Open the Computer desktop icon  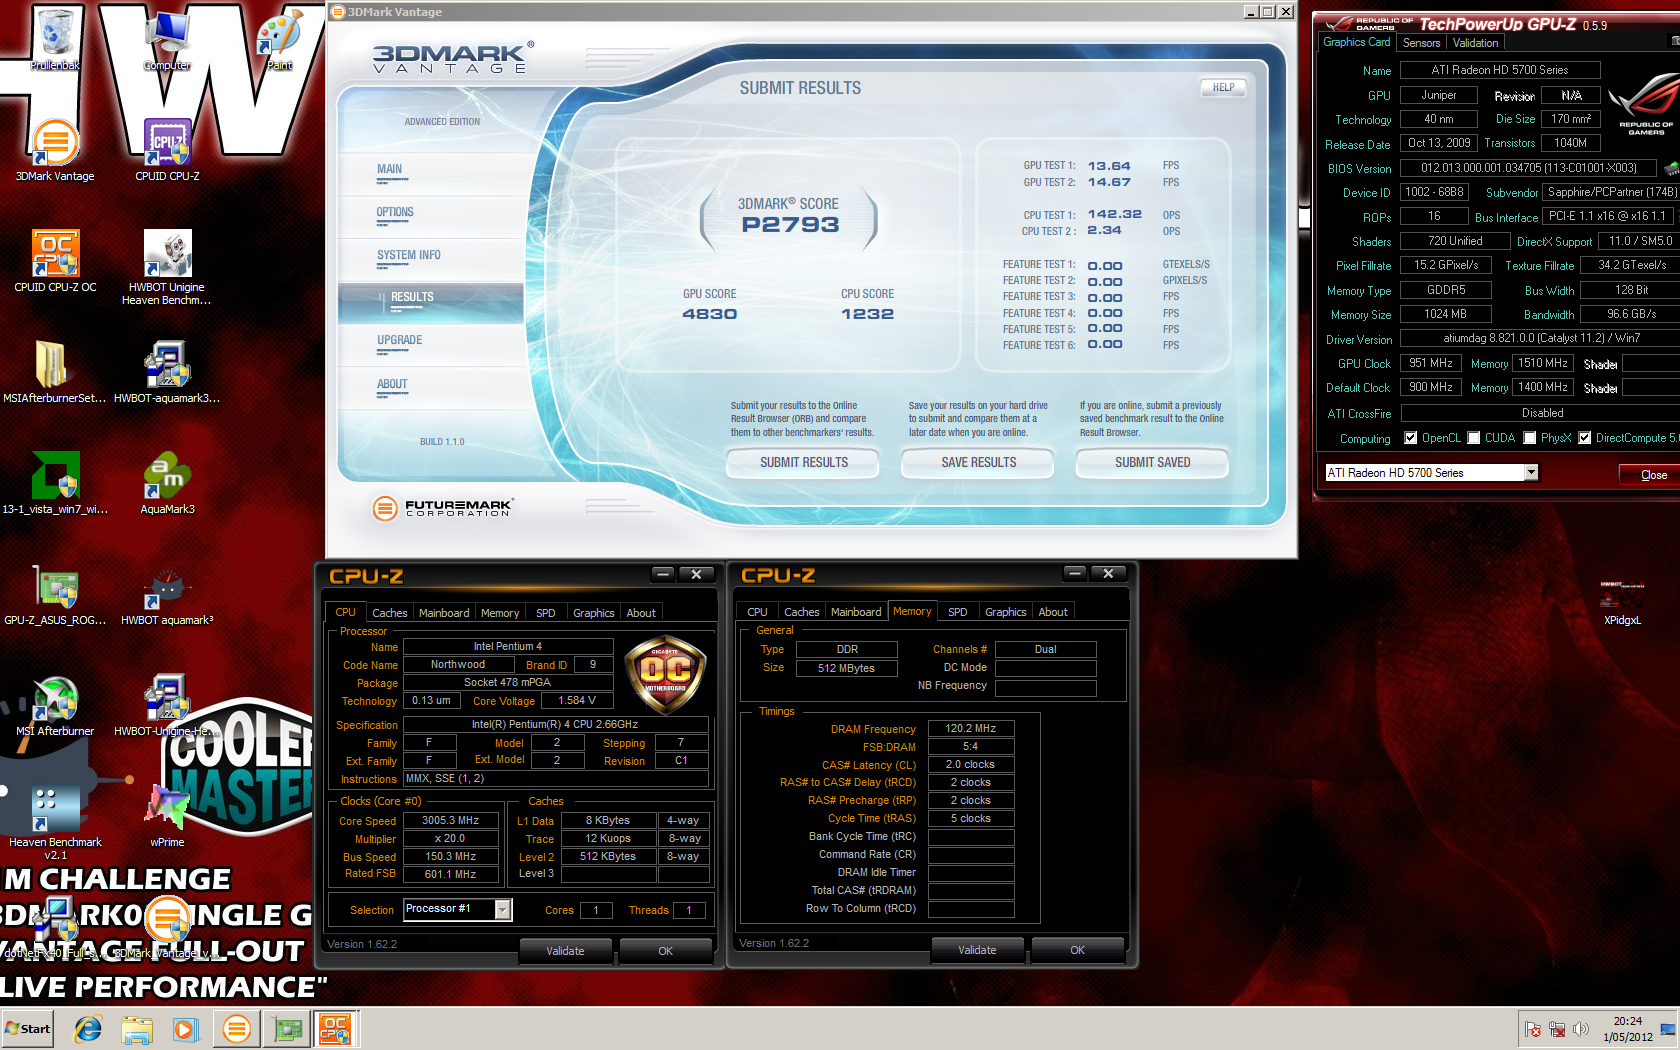(167, 40)
